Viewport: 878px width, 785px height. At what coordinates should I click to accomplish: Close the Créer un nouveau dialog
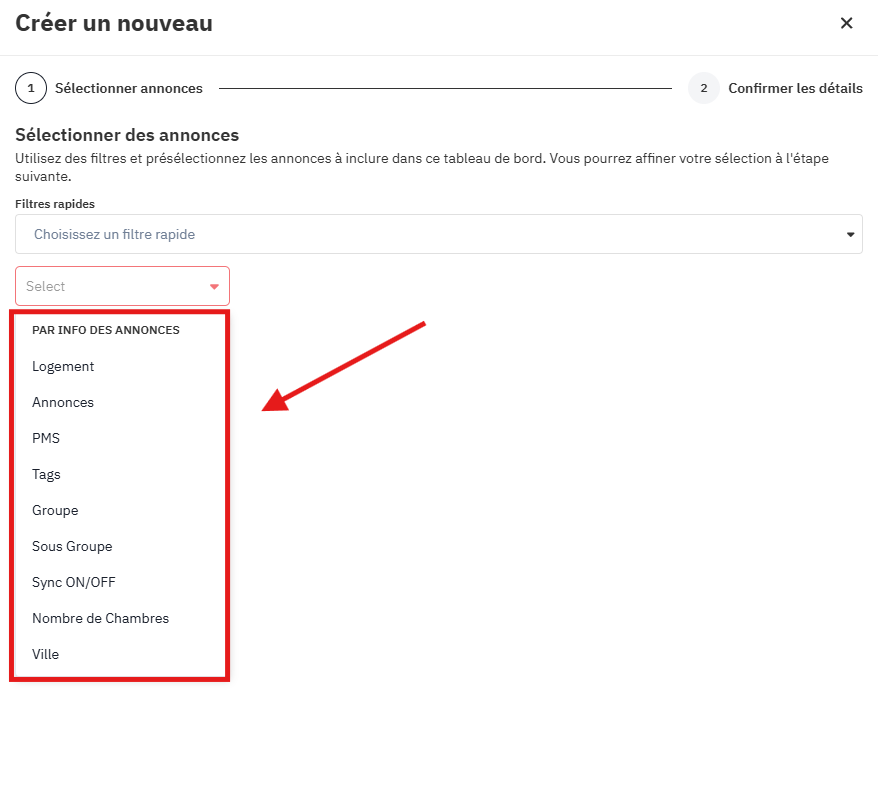tap(846, 23)
